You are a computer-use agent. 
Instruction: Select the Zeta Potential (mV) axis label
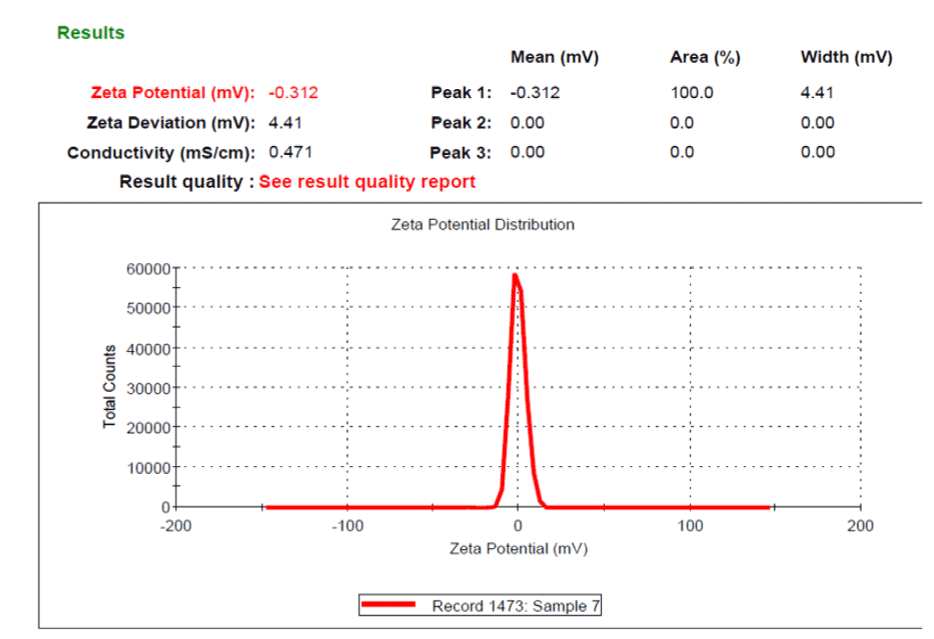519,548
